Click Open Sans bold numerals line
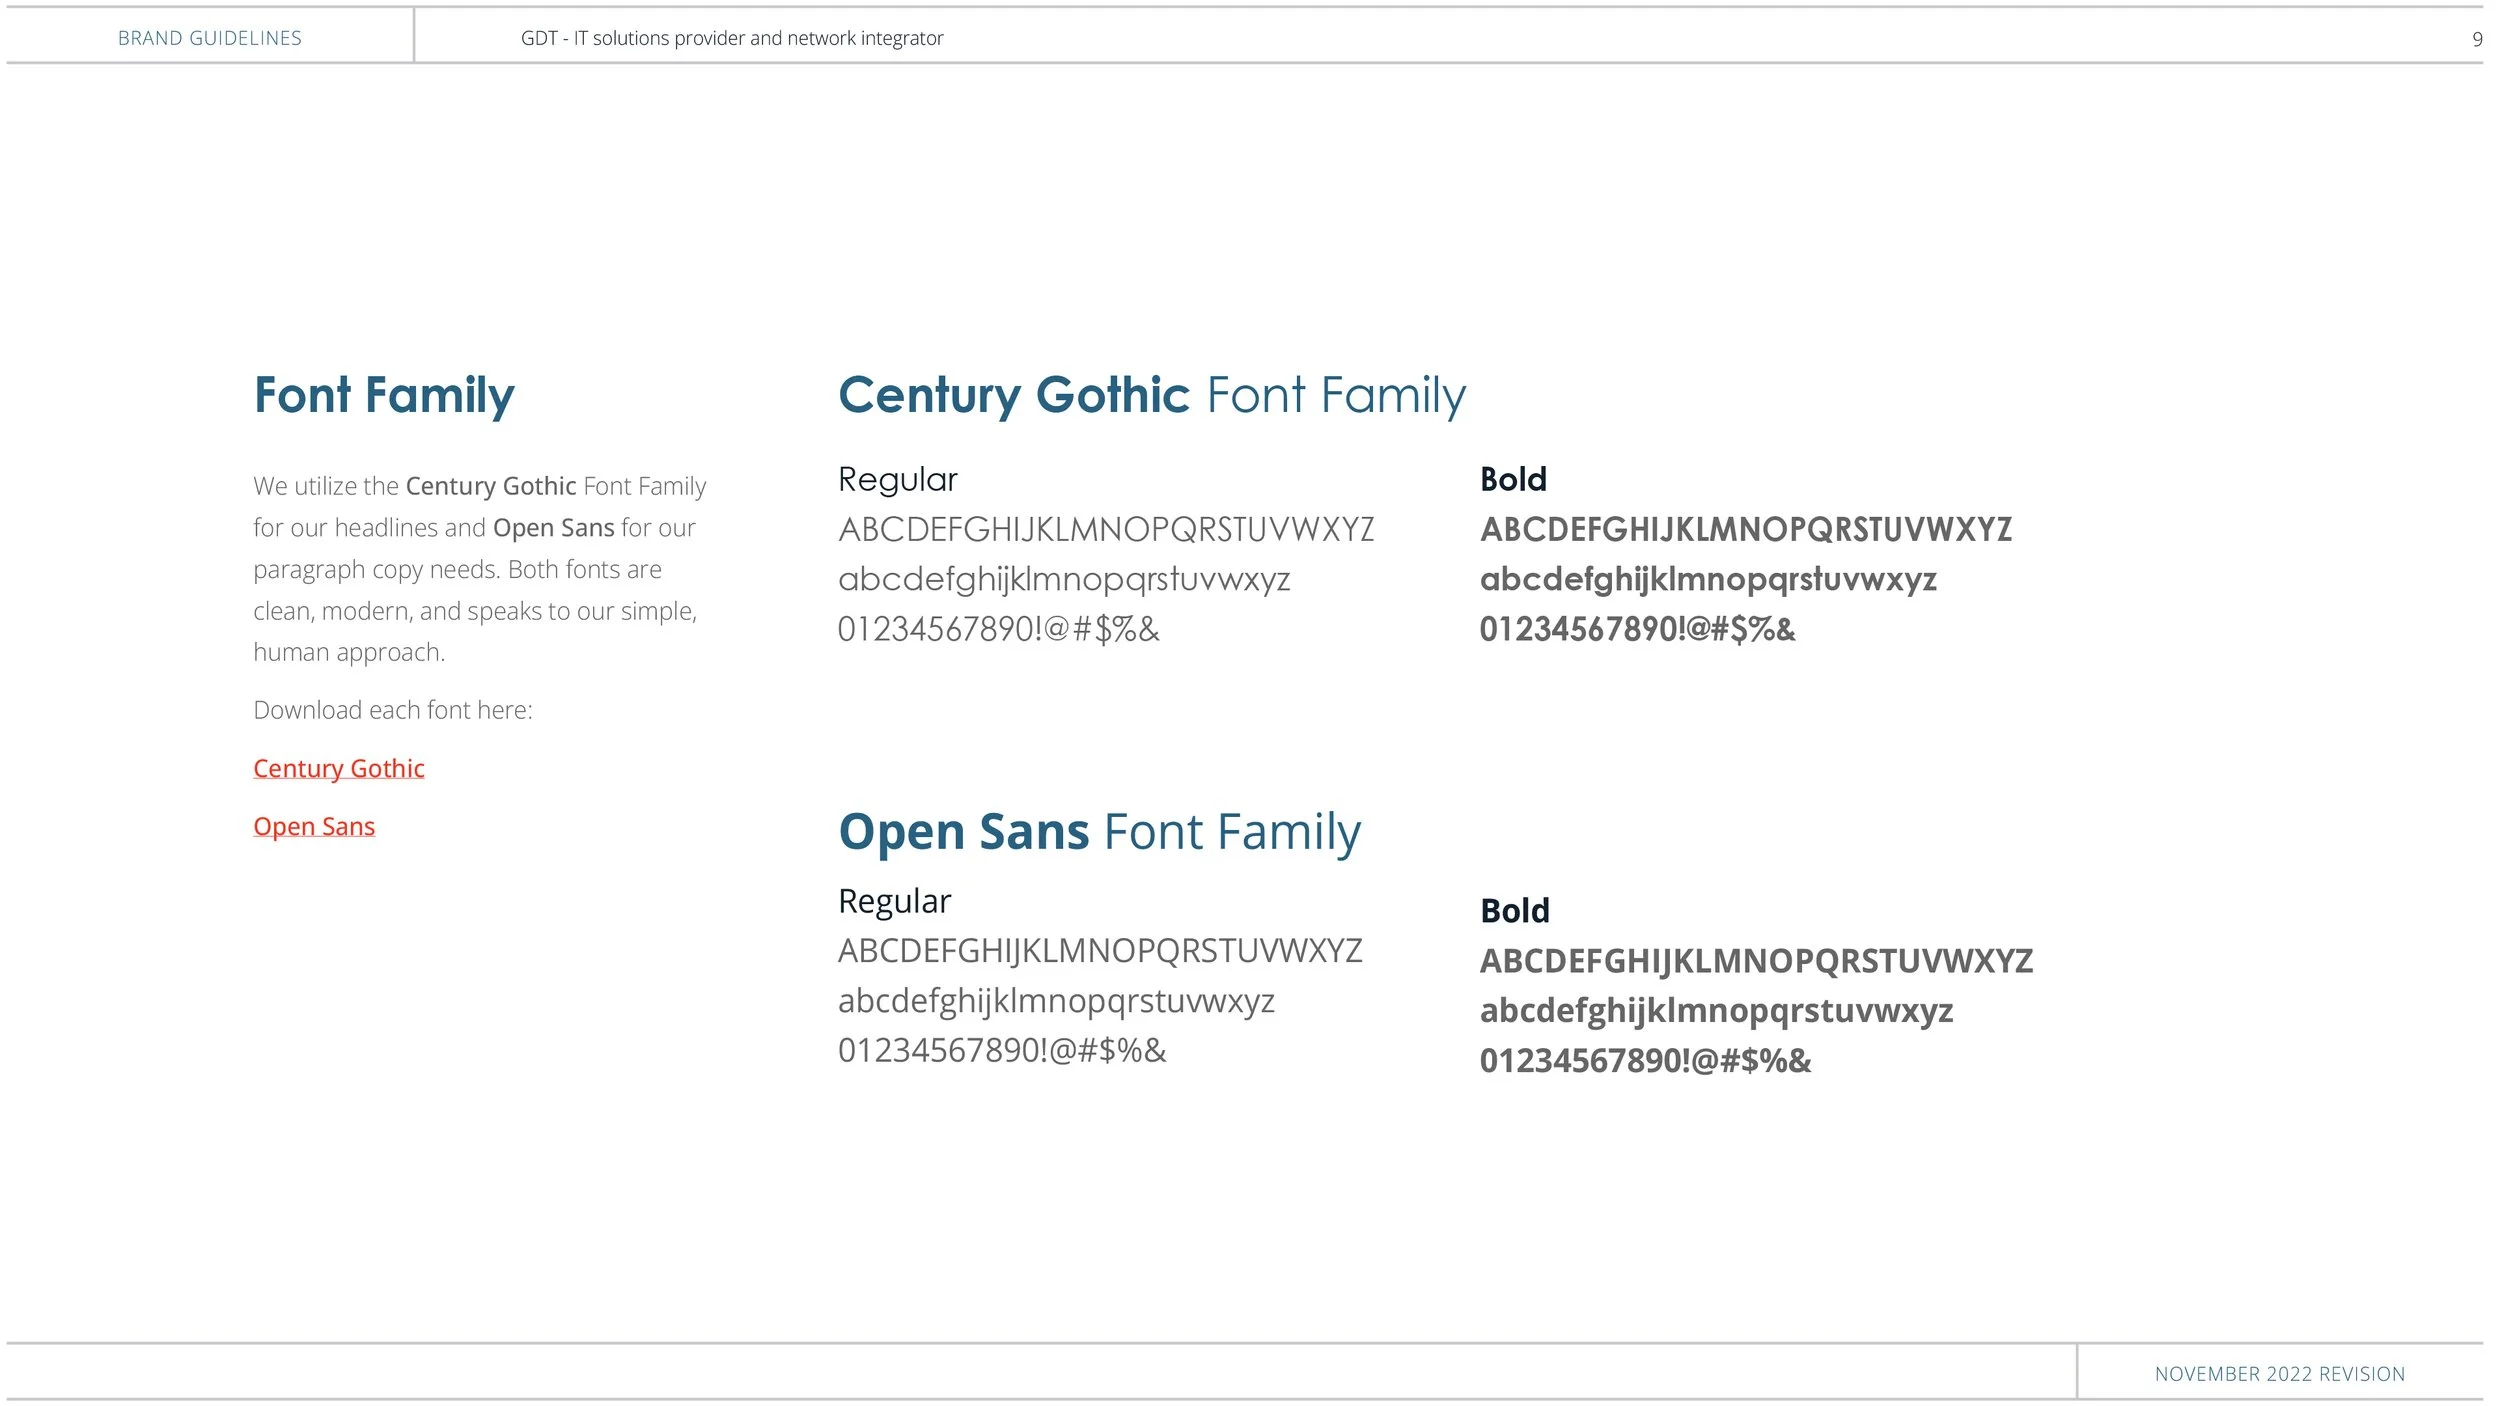This screenshot has height=1406, width=2500. coord(1645,1061)
